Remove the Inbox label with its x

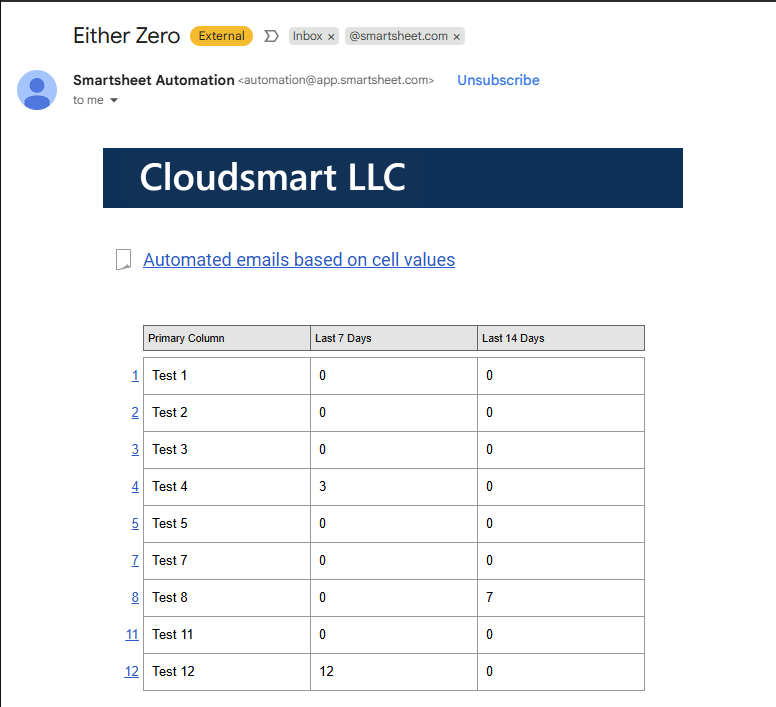(x=331, y=37)
